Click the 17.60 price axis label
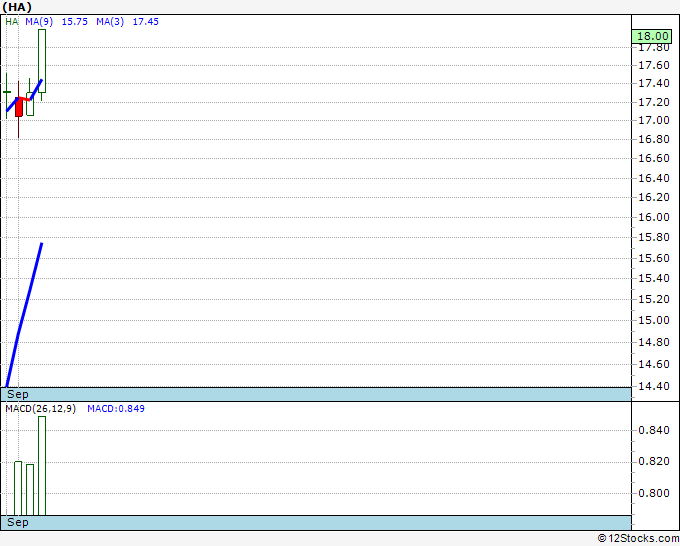This screenshot has height=546, width=680. point(654,65)
